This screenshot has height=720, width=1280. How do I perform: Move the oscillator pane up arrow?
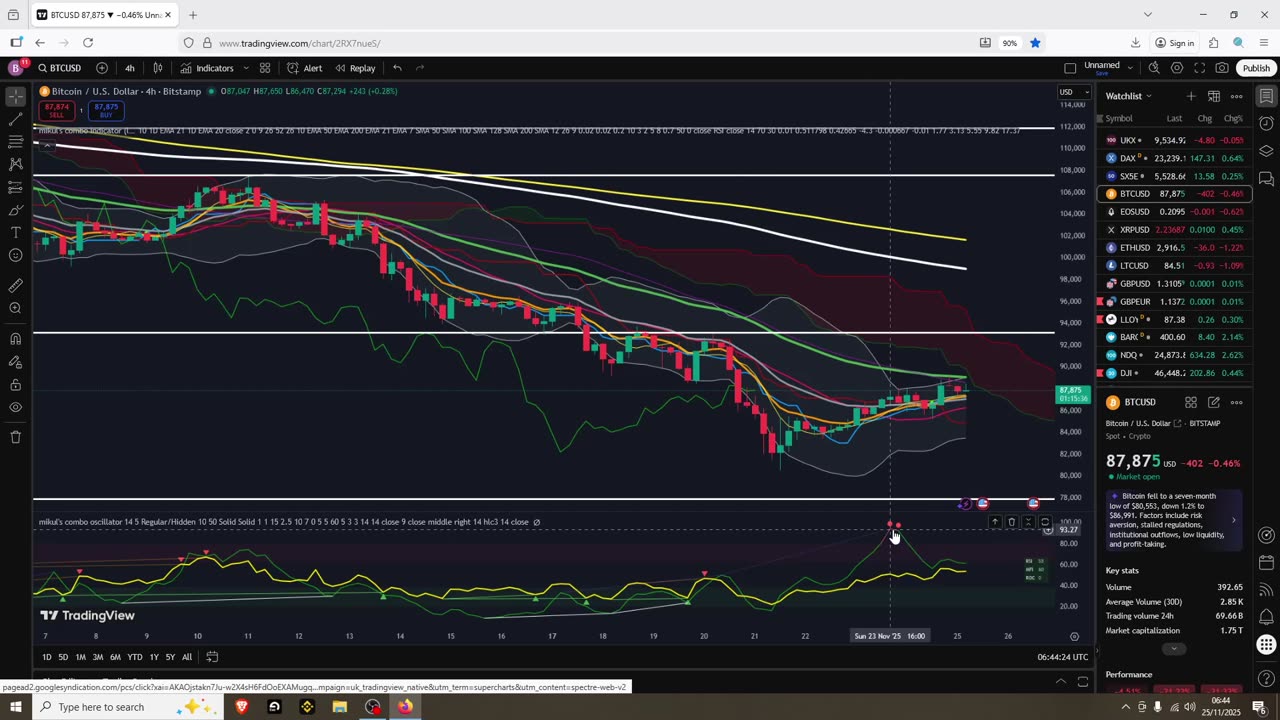click(995, 522)
